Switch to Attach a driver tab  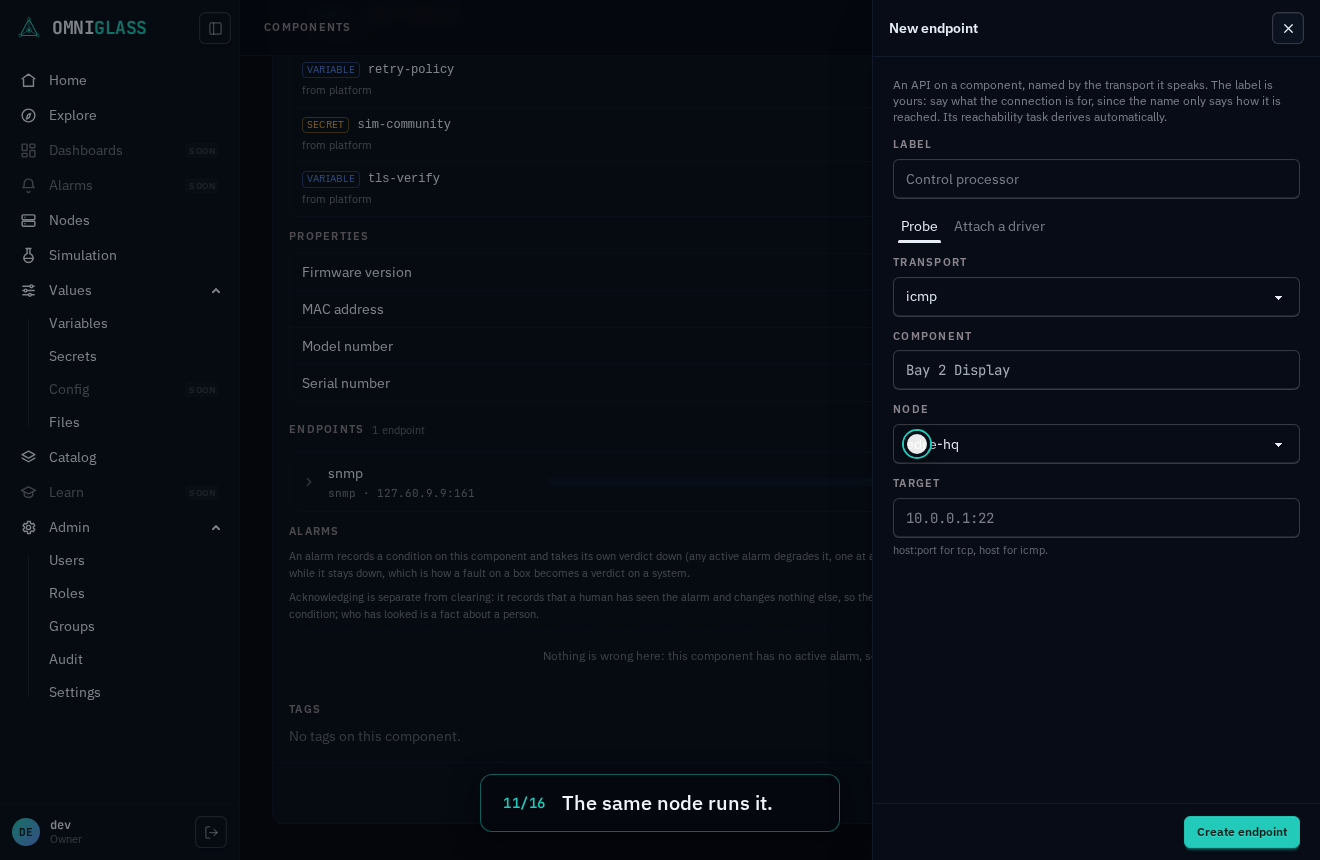pos(999,226)
